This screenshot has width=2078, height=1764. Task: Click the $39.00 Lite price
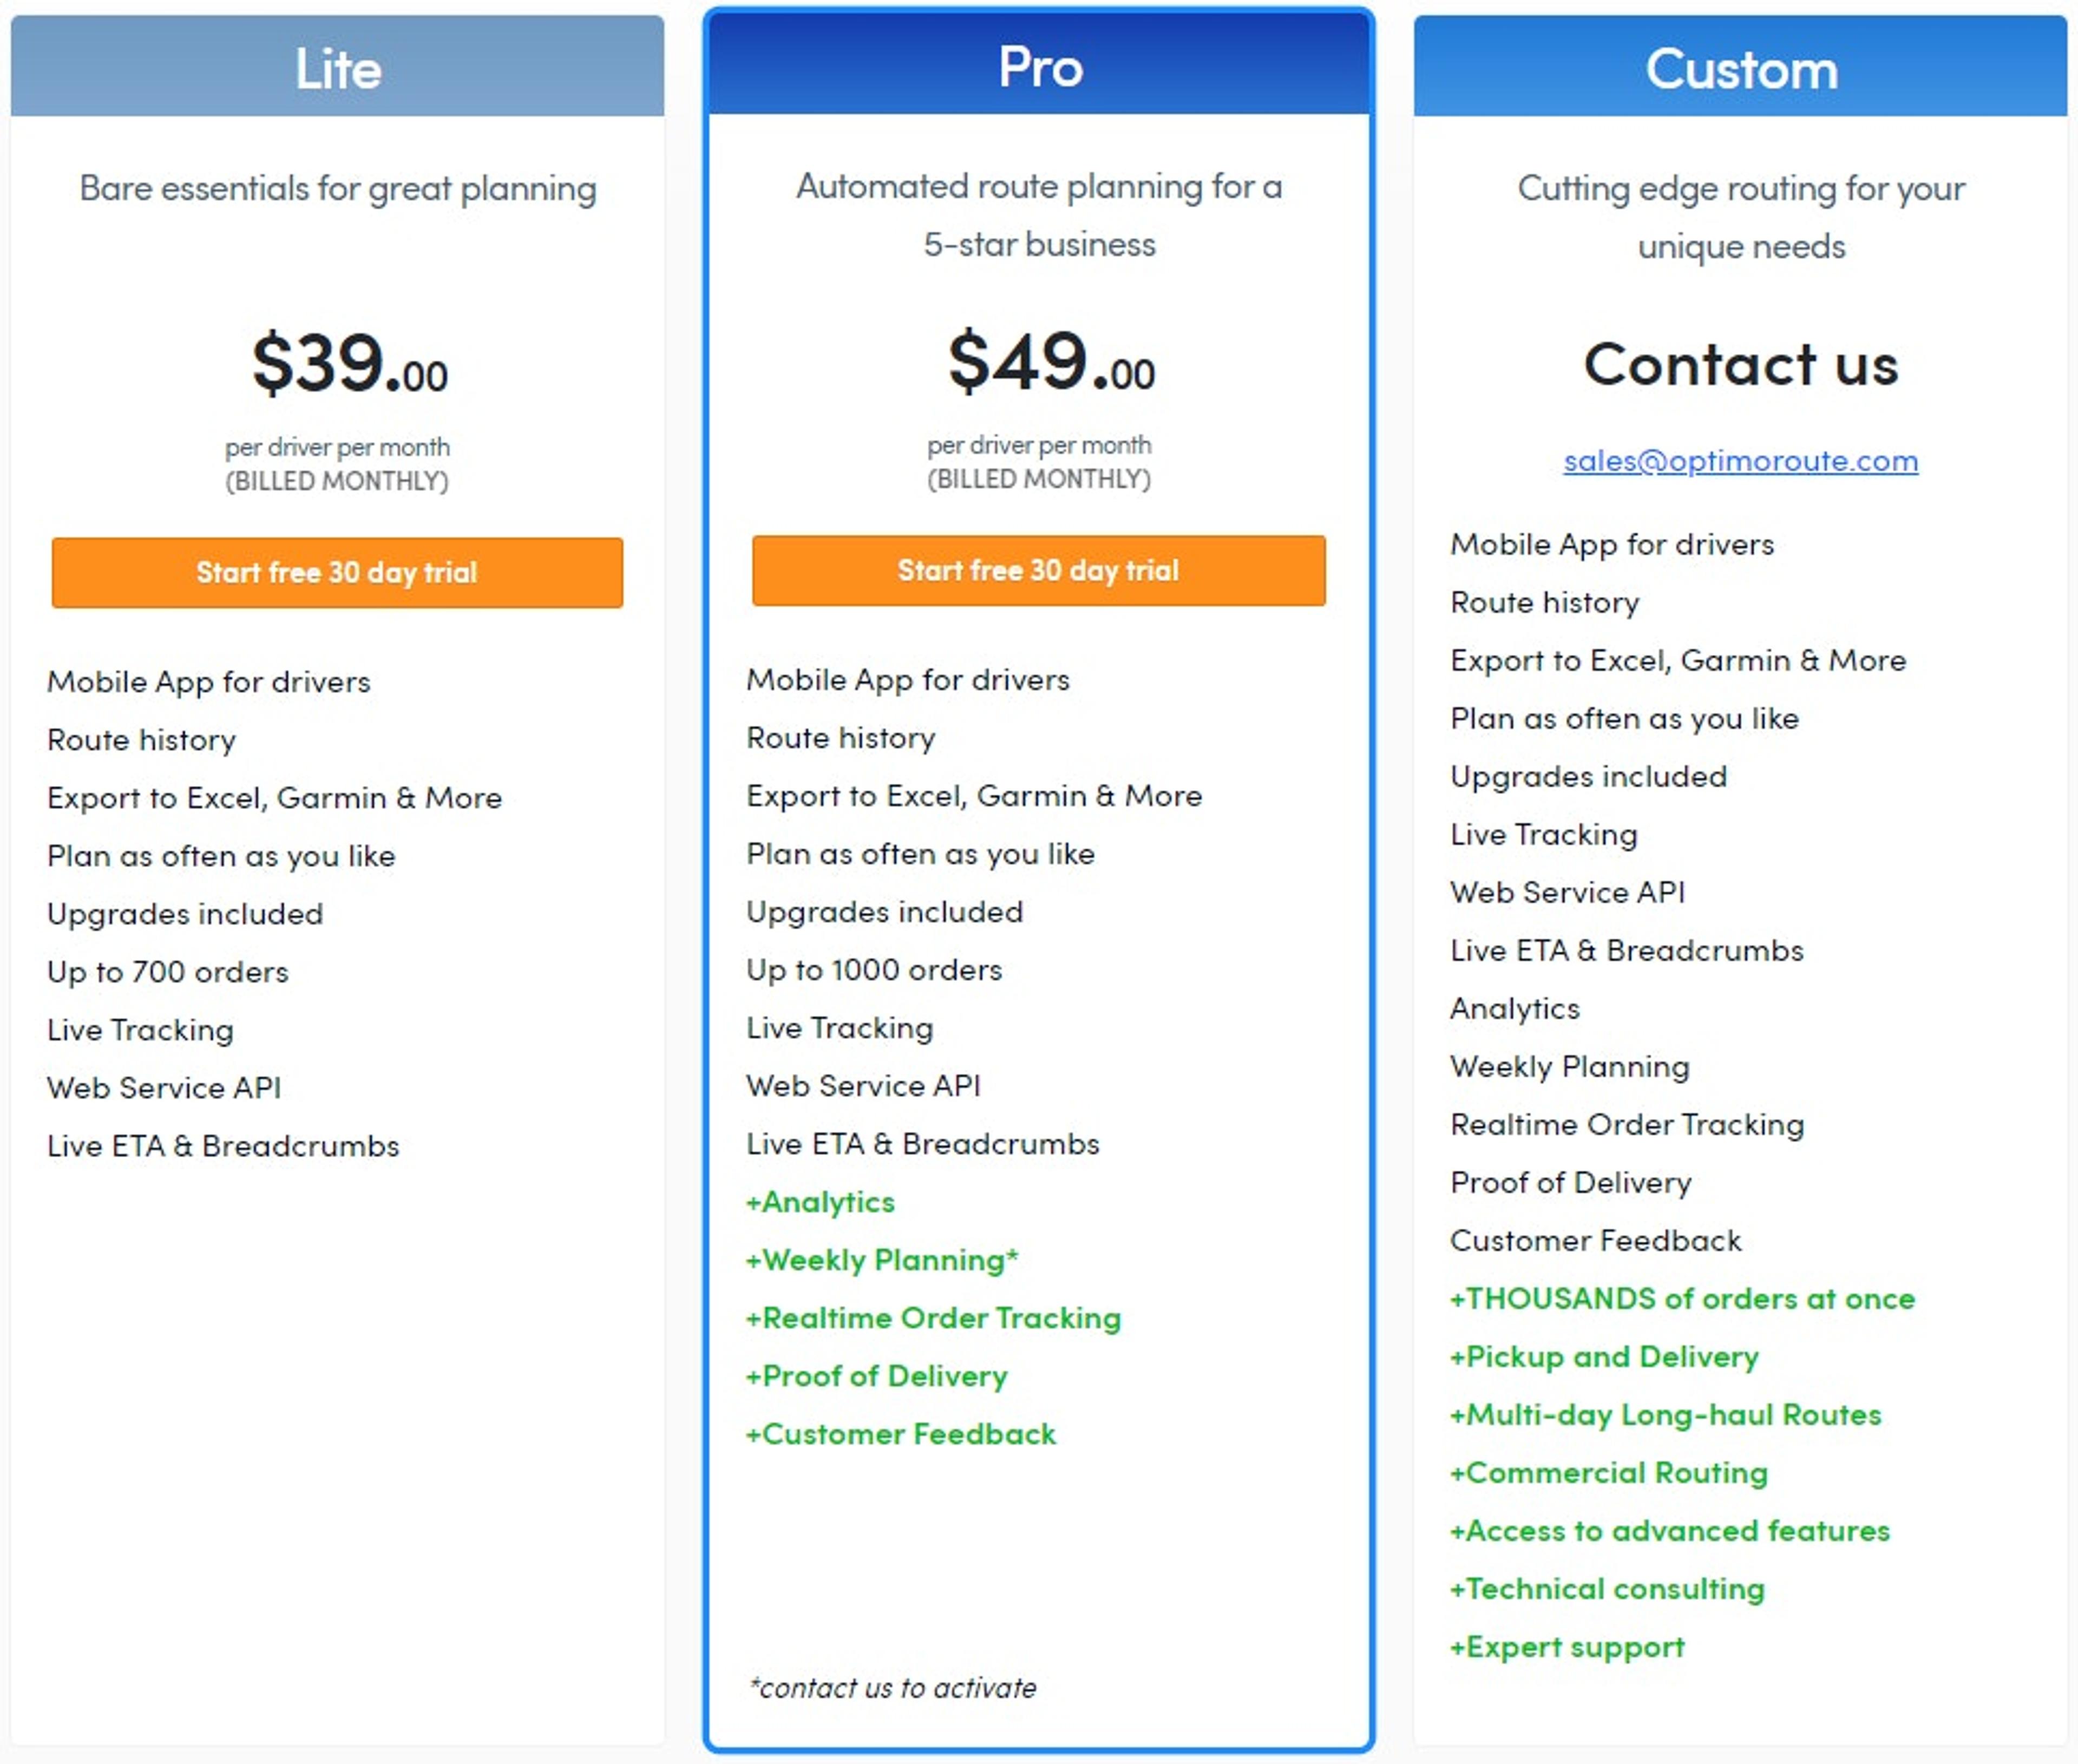click(349, 363)
